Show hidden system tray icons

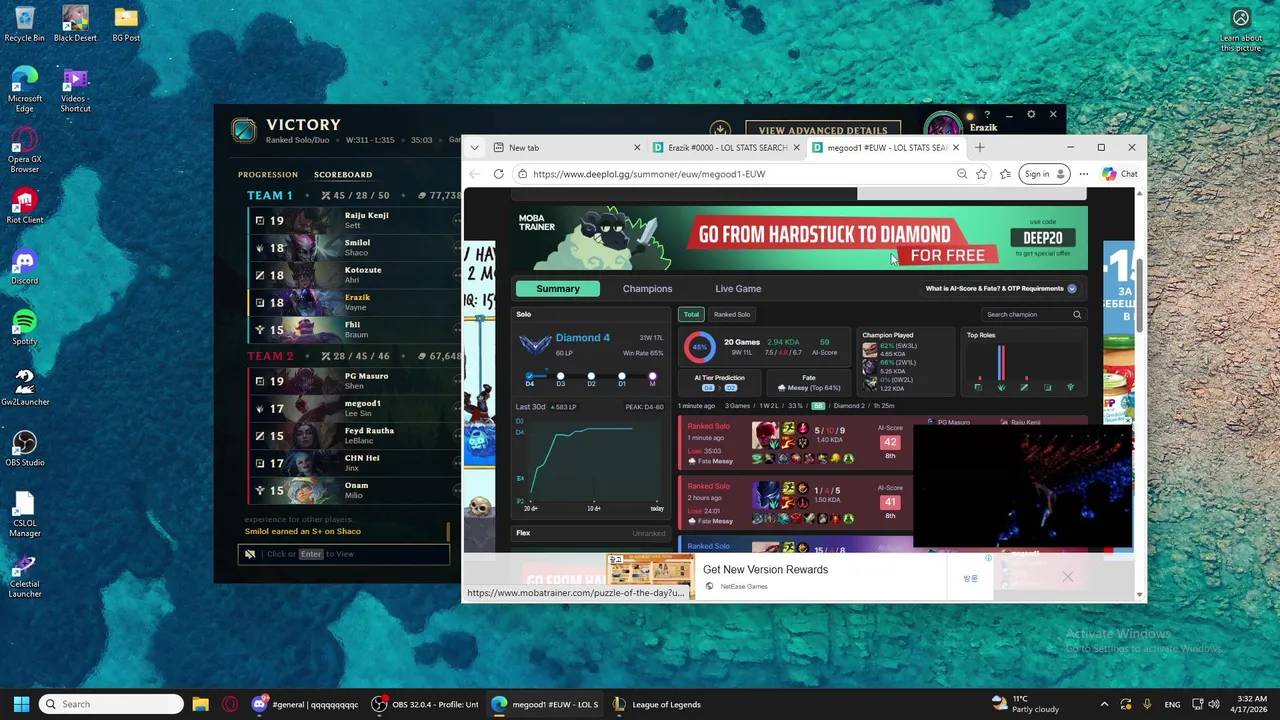[x=1104, y=704]
